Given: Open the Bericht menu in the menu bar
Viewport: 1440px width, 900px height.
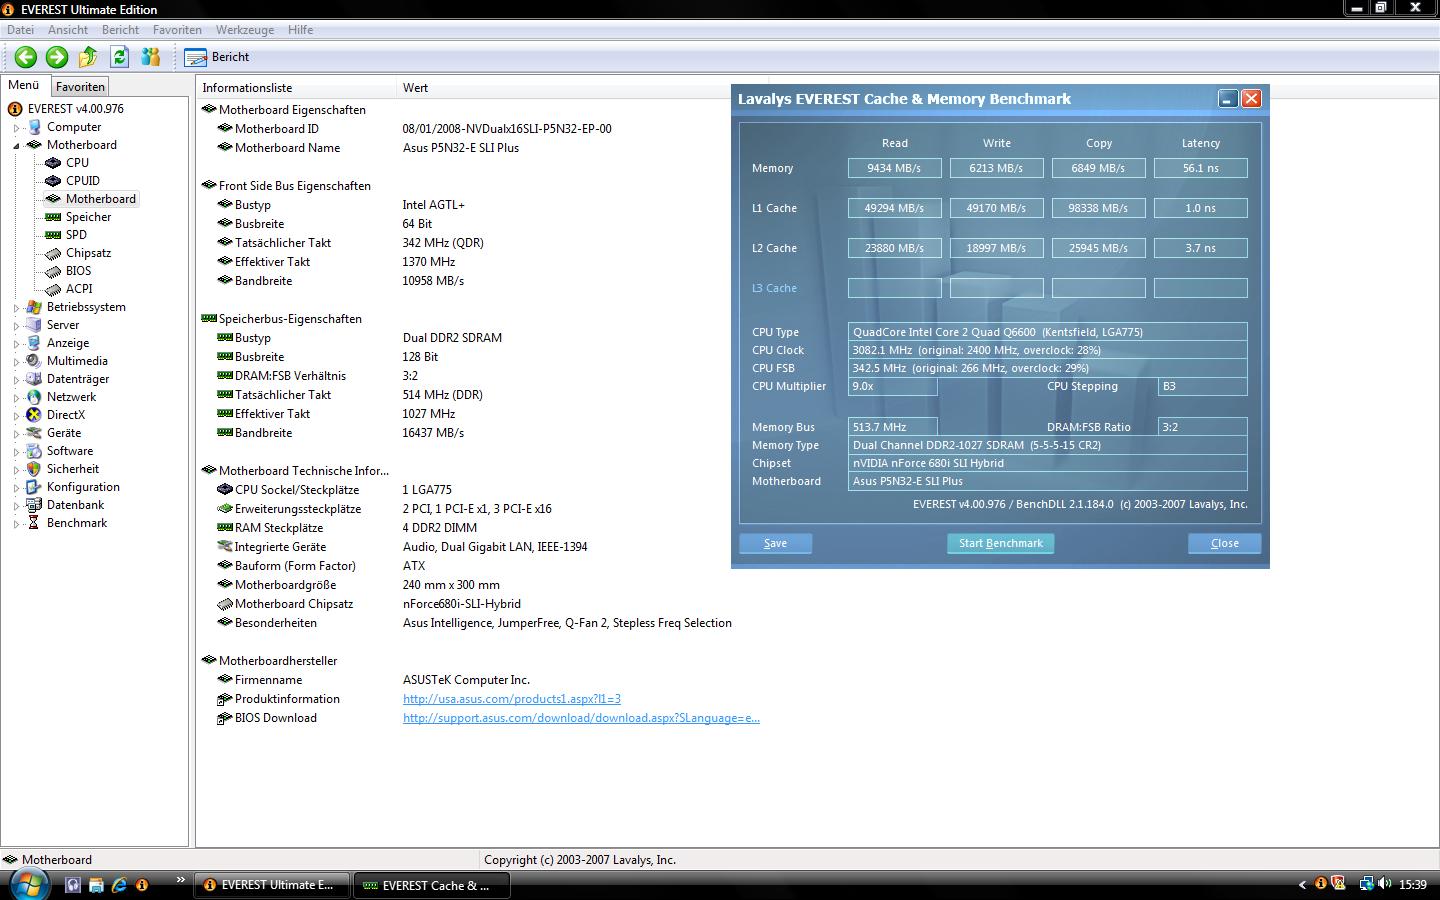Looking at the screenshot, I should [x=120, y=30].
